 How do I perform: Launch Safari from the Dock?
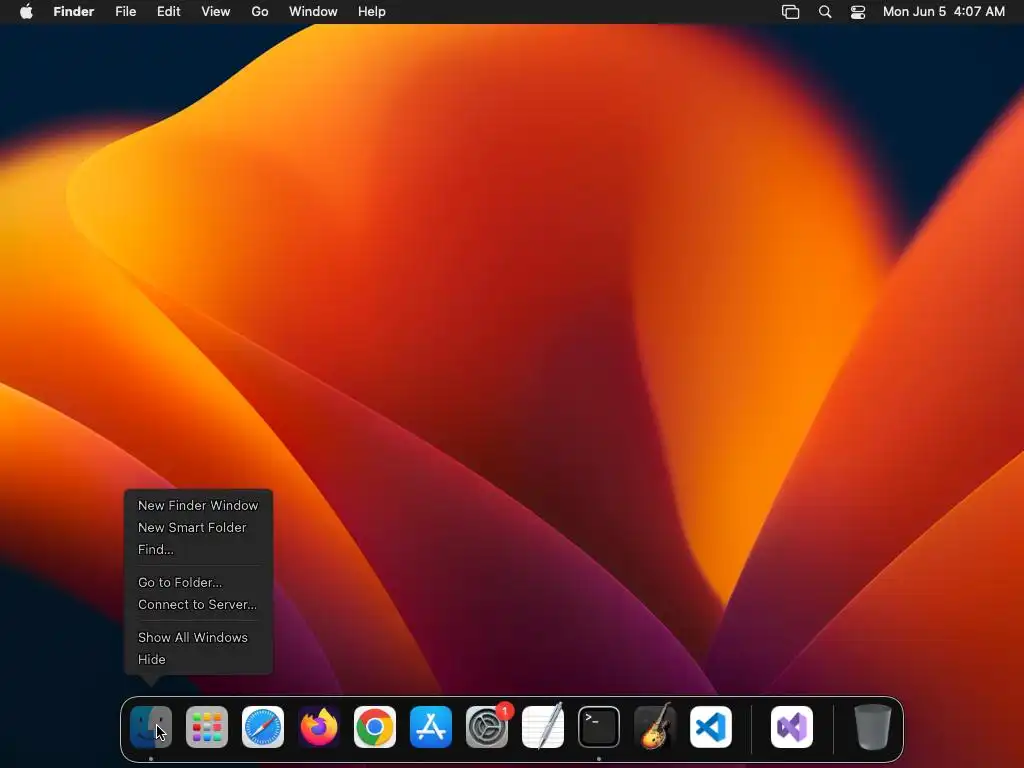tap(263, 727)
